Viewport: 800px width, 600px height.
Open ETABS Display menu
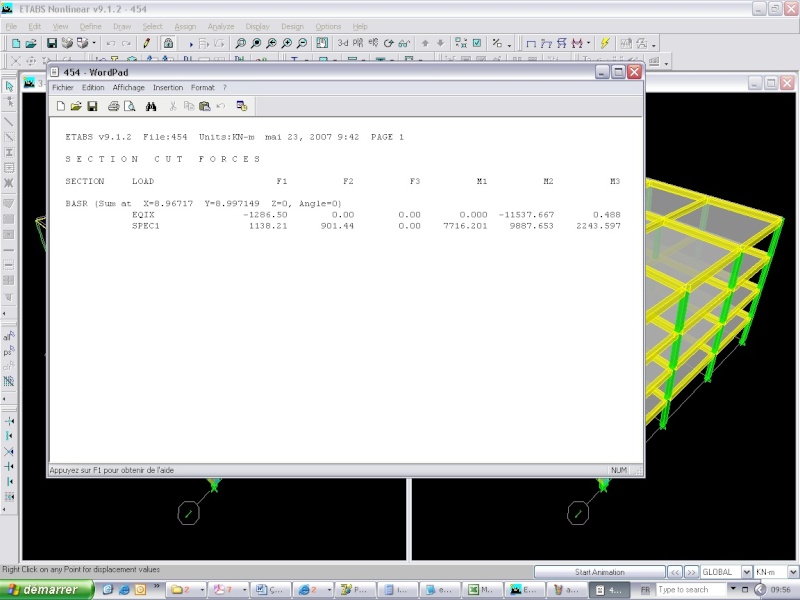pyautogui.click(x=257, y=27)
